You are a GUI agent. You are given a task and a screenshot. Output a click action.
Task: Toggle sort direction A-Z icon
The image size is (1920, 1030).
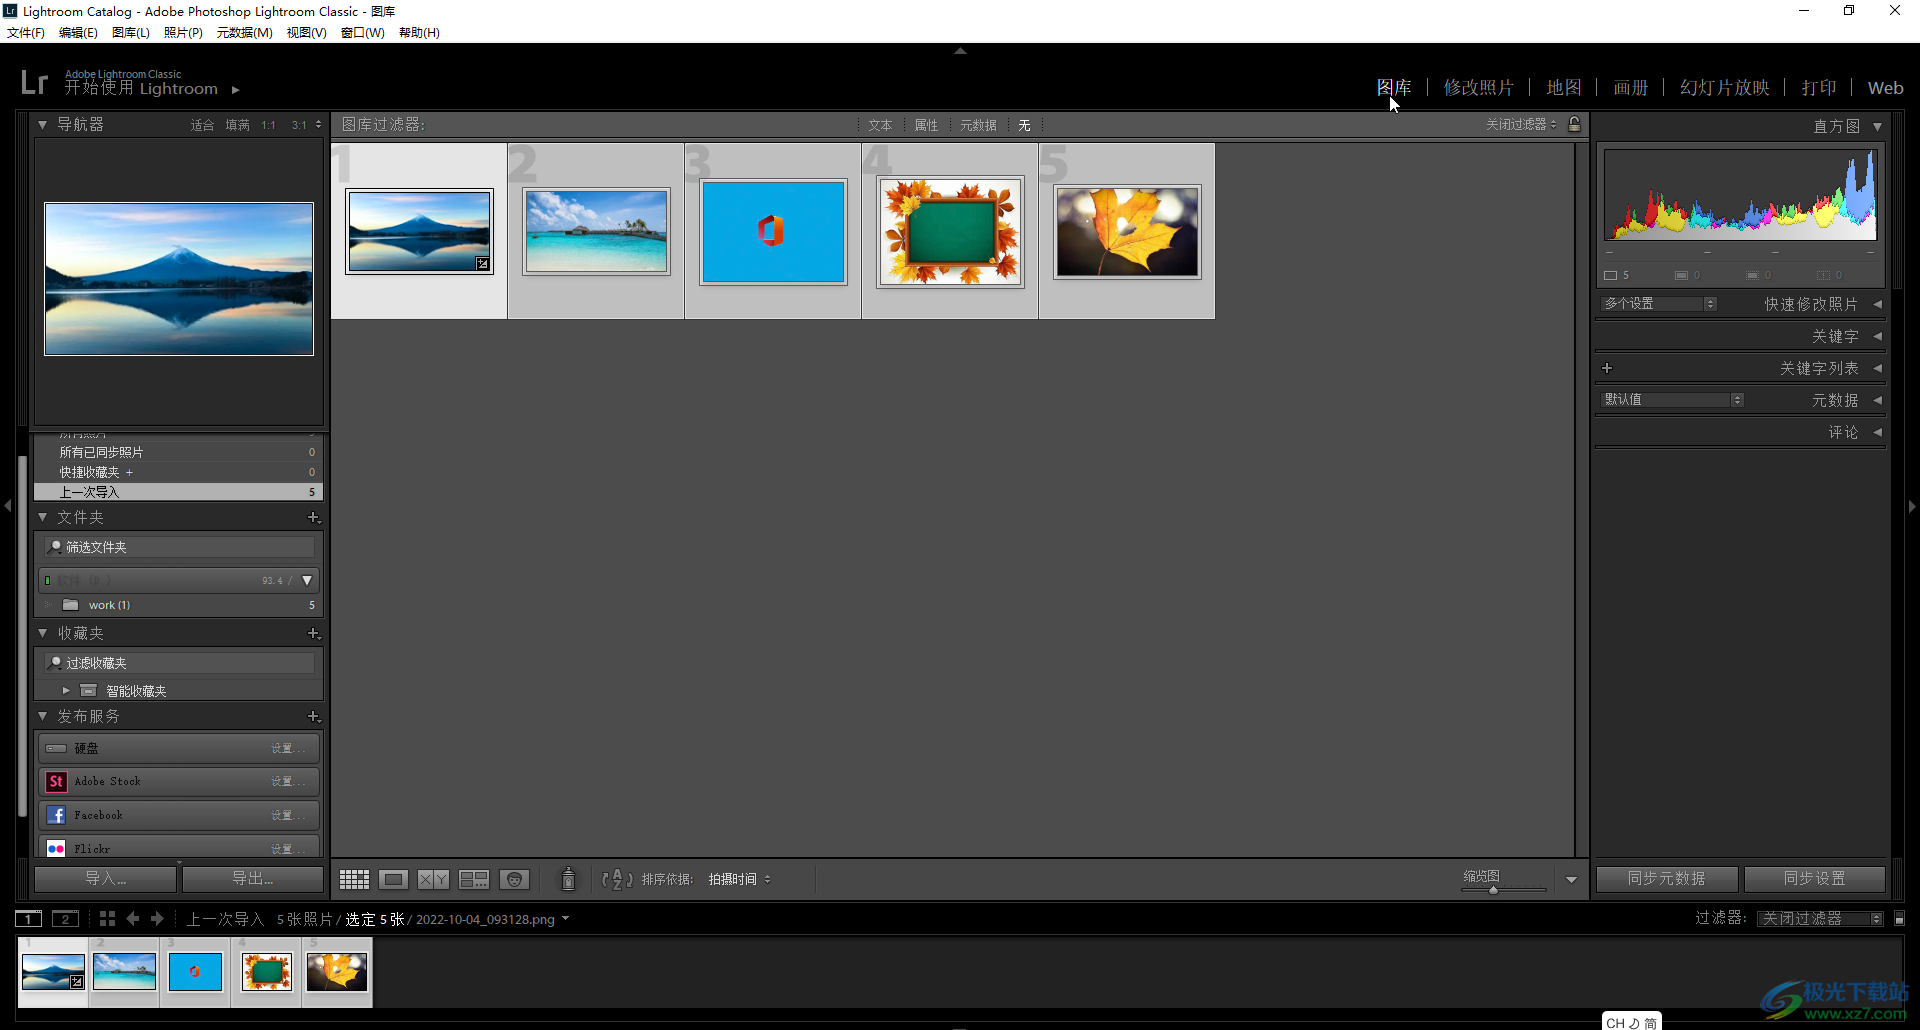[617, 879]
